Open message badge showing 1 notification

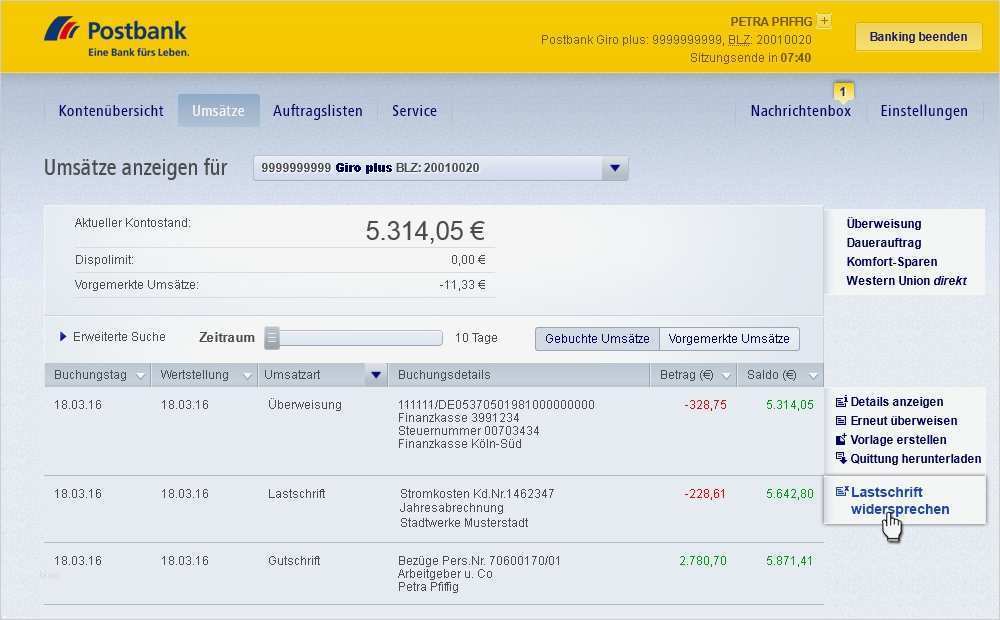tap(843, 92)
